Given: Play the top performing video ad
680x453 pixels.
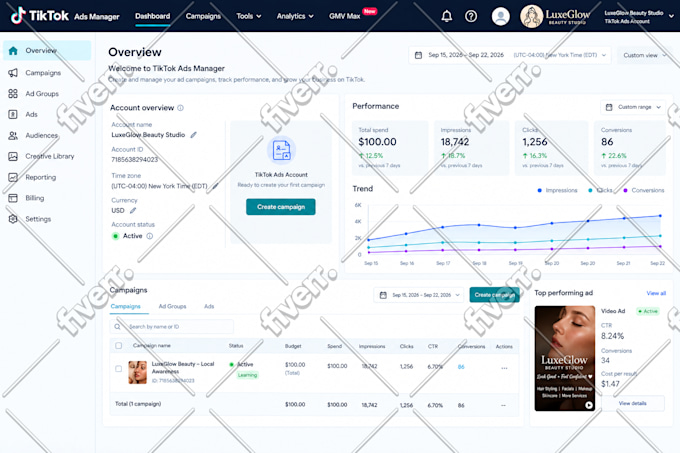Looking at the screenshot, I should tap(588, 405).
